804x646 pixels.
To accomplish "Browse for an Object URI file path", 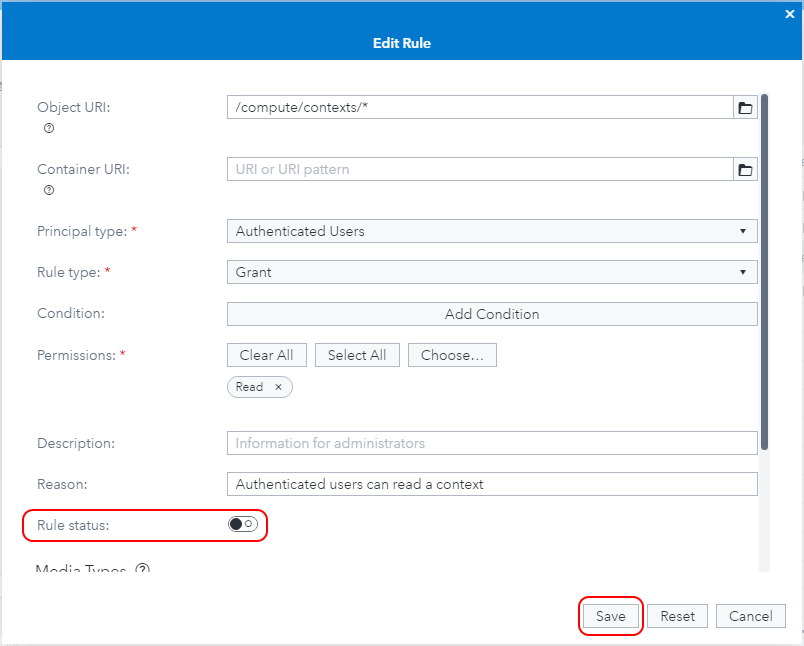I will (745, 107).
